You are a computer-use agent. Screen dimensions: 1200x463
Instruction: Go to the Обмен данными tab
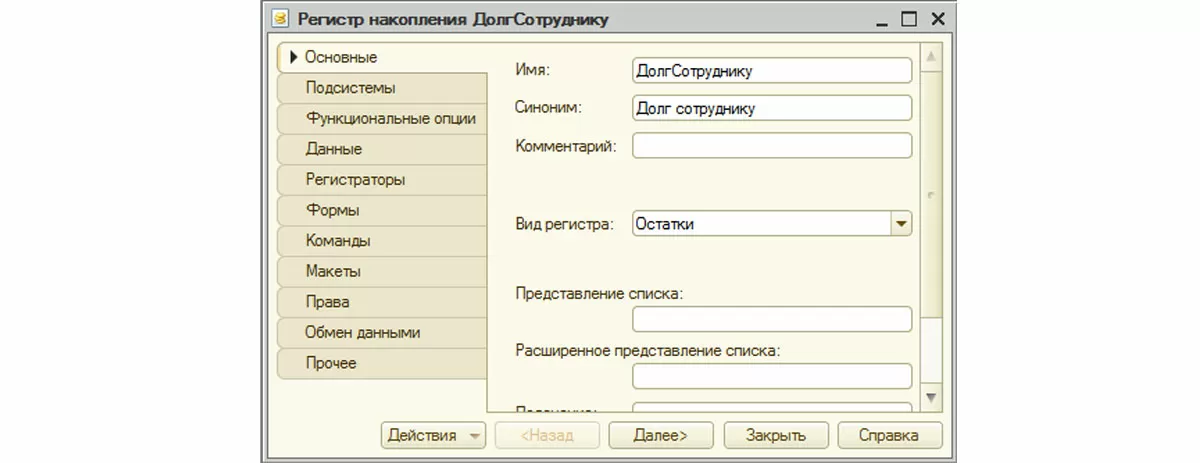(362, 332)
